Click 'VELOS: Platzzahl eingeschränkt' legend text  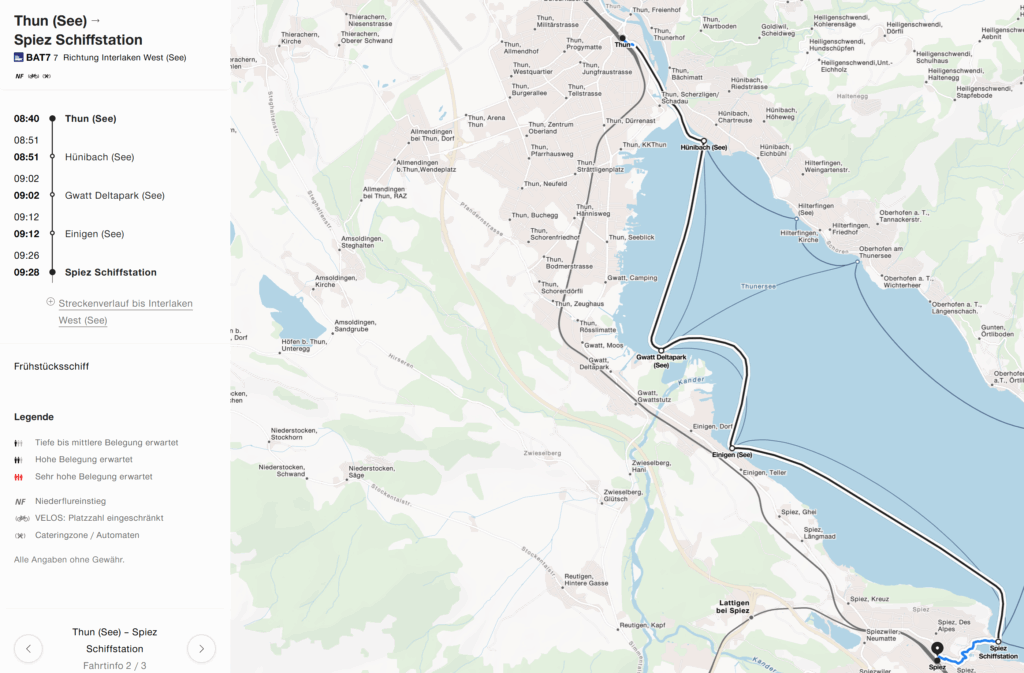(x=99, y=518)
